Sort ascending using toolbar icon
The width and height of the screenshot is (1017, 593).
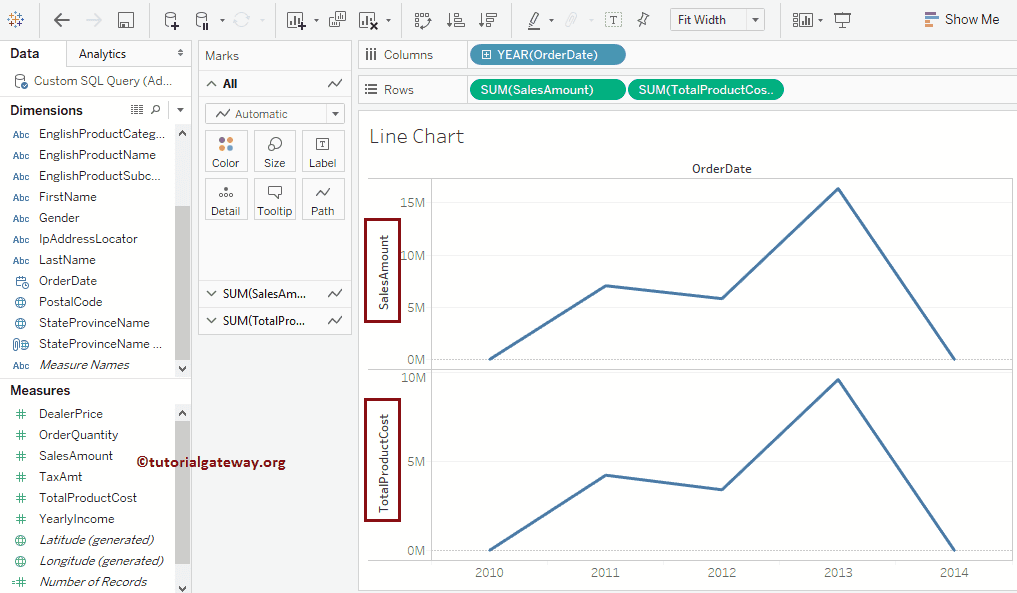[x=455, y=20]
